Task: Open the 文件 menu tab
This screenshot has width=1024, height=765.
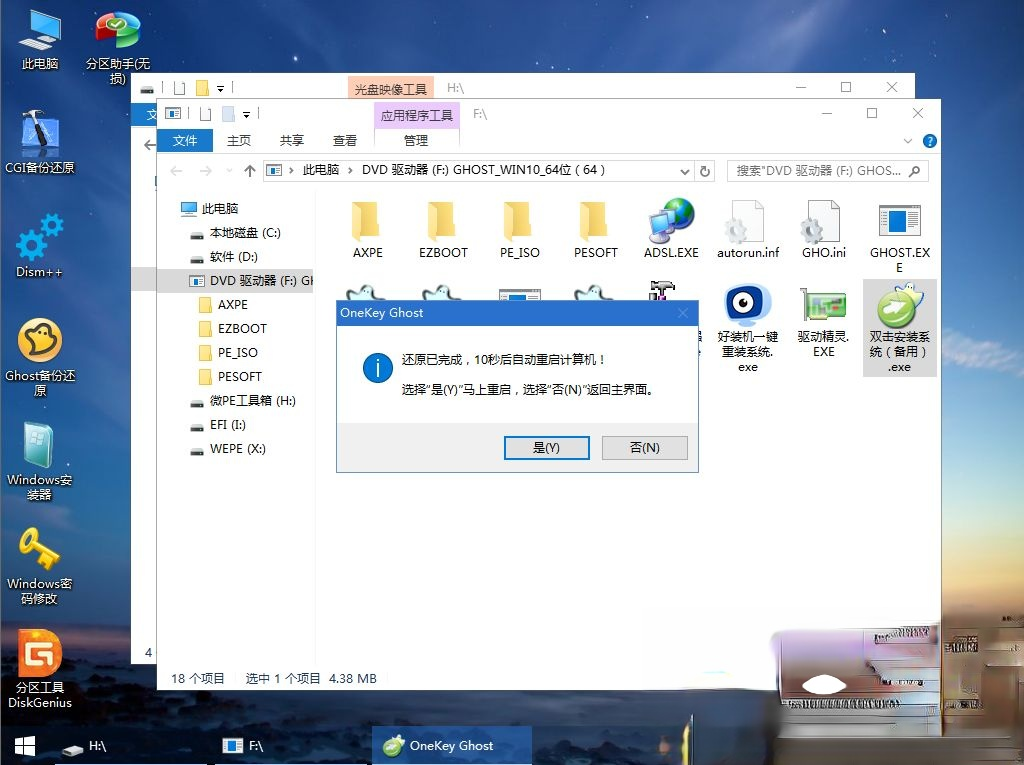Action: click(x=185, y=140)
